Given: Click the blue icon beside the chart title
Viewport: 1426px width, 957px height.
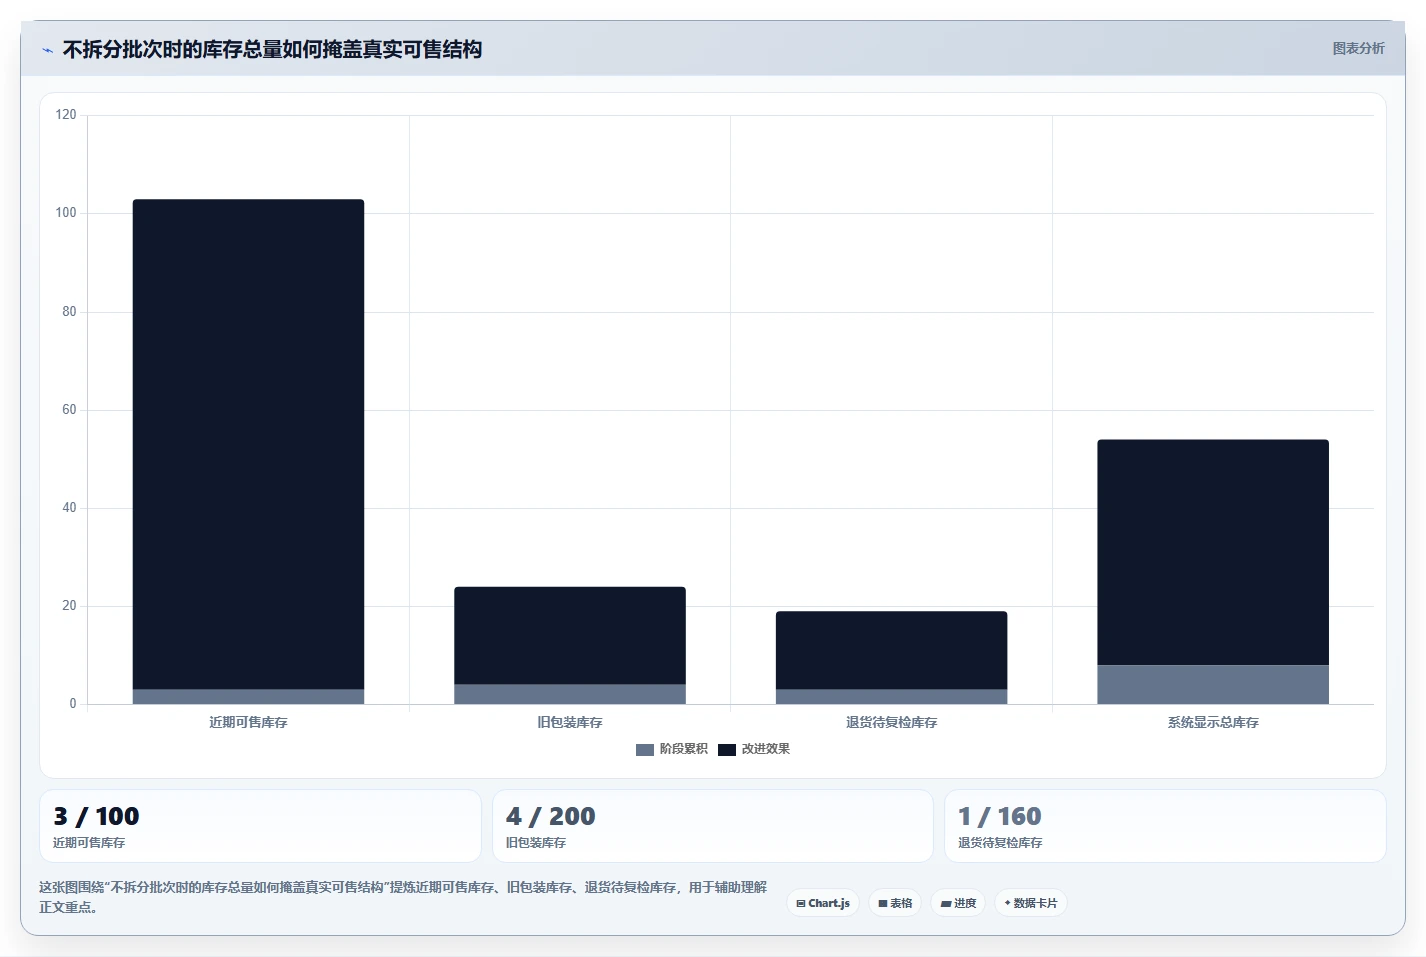Looking at the screenshot, I should point(47,50).
